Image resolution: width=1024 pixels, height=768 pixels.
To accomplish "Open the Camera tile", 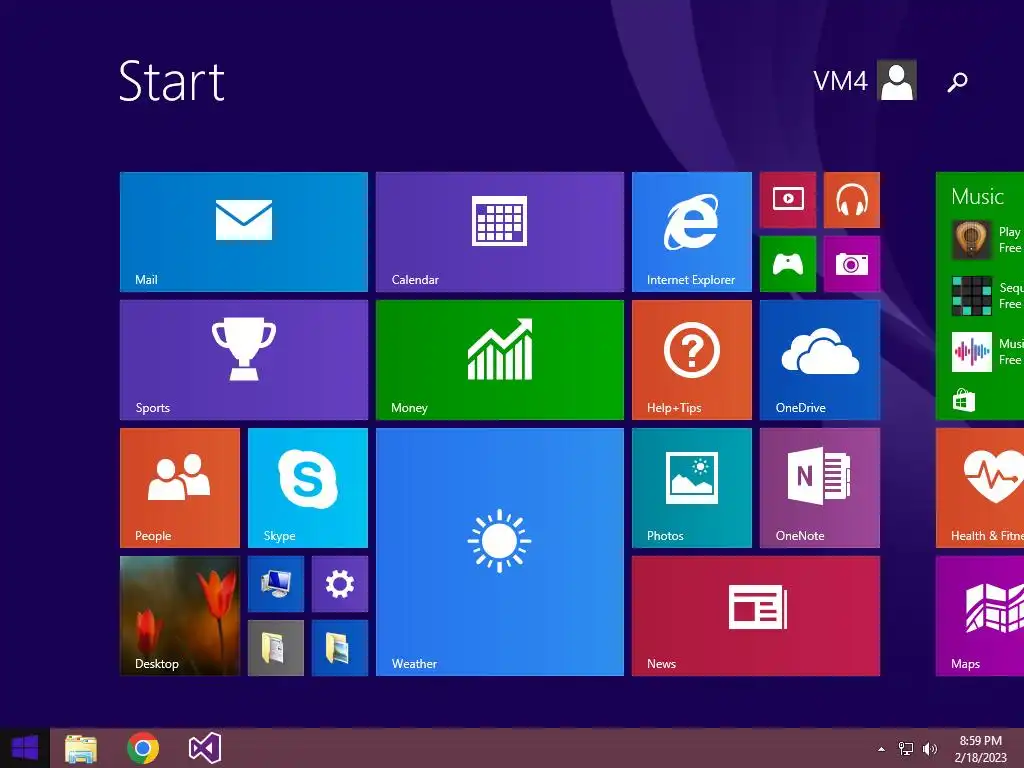I will click(852, 264).
